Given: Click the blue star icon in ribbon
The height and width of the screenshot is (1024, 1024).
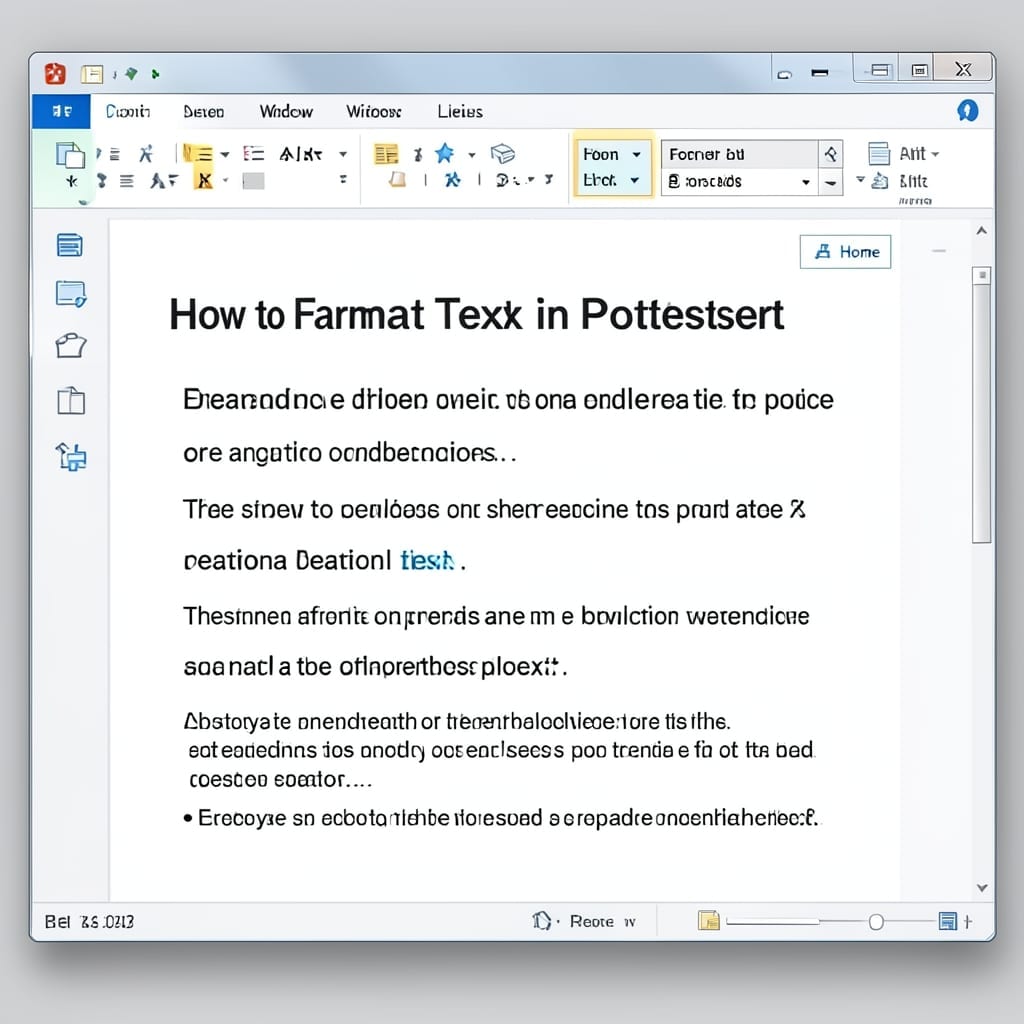Looking at the screenshot, I should (x=445, y=153).
